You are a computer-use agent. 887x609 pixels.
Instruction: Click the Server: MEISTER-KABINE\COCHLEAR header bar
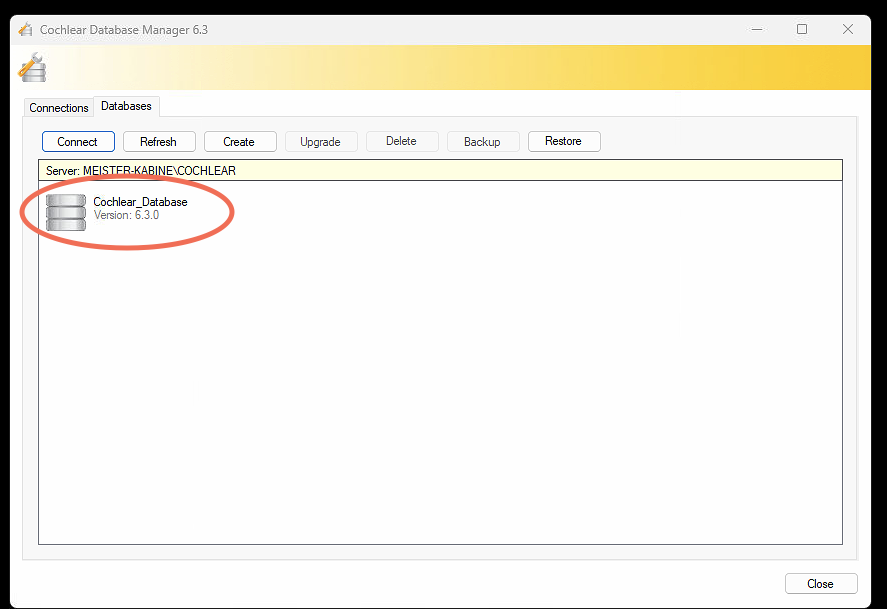point(440,171)
